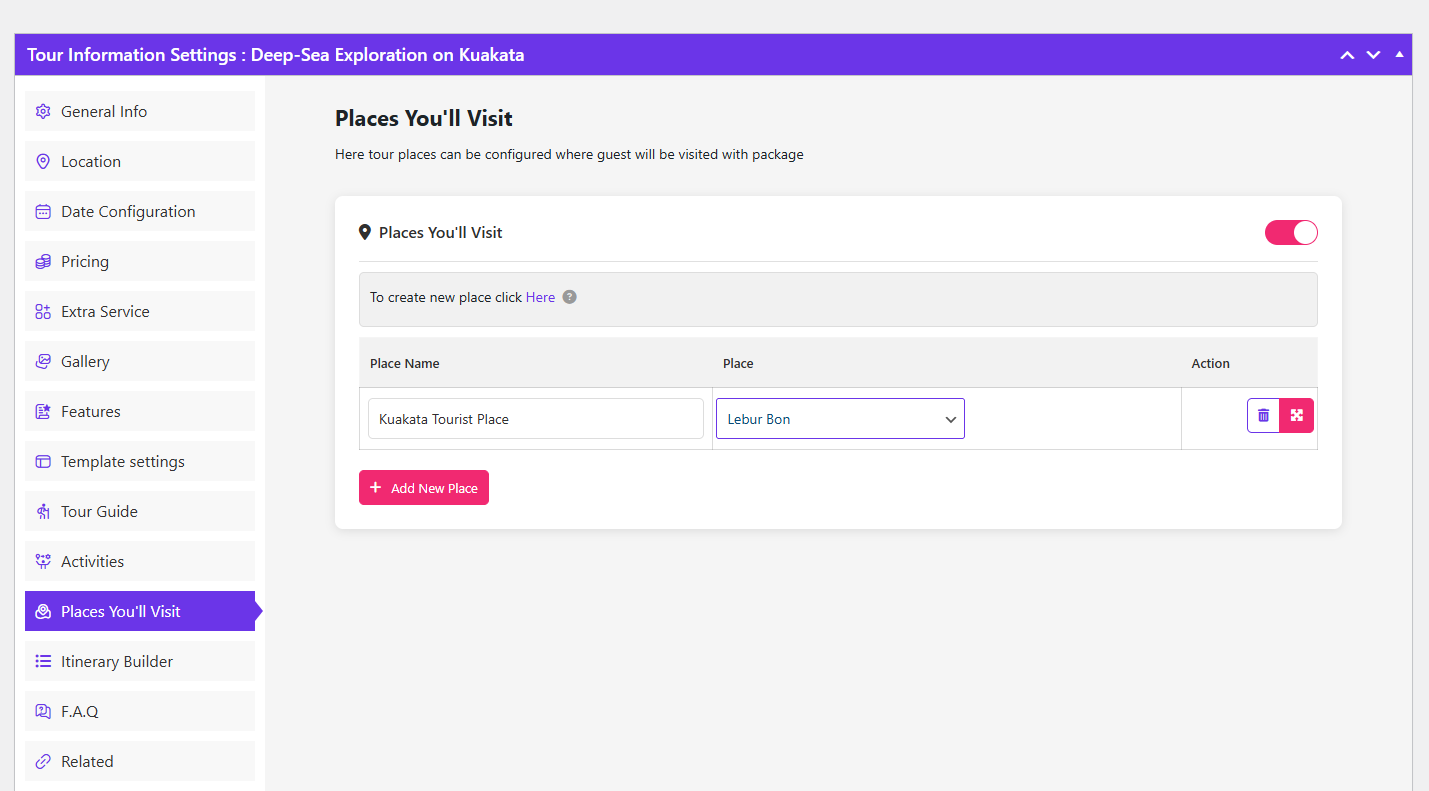Click the pink move handle icon in Action column
Viewport: 1429px width, 791px height.
tap(1297, 415)
